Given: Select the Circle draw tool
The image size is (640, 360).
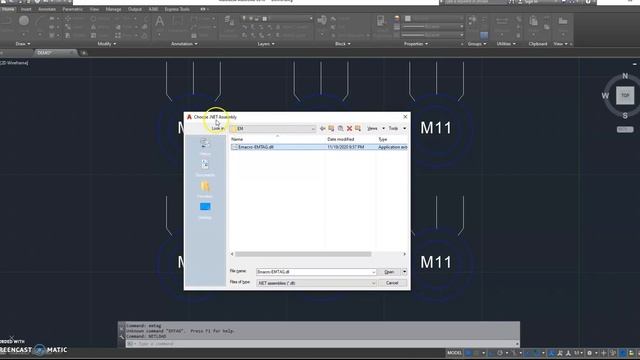Looking at the screenshot, I should tap(24, 20).
